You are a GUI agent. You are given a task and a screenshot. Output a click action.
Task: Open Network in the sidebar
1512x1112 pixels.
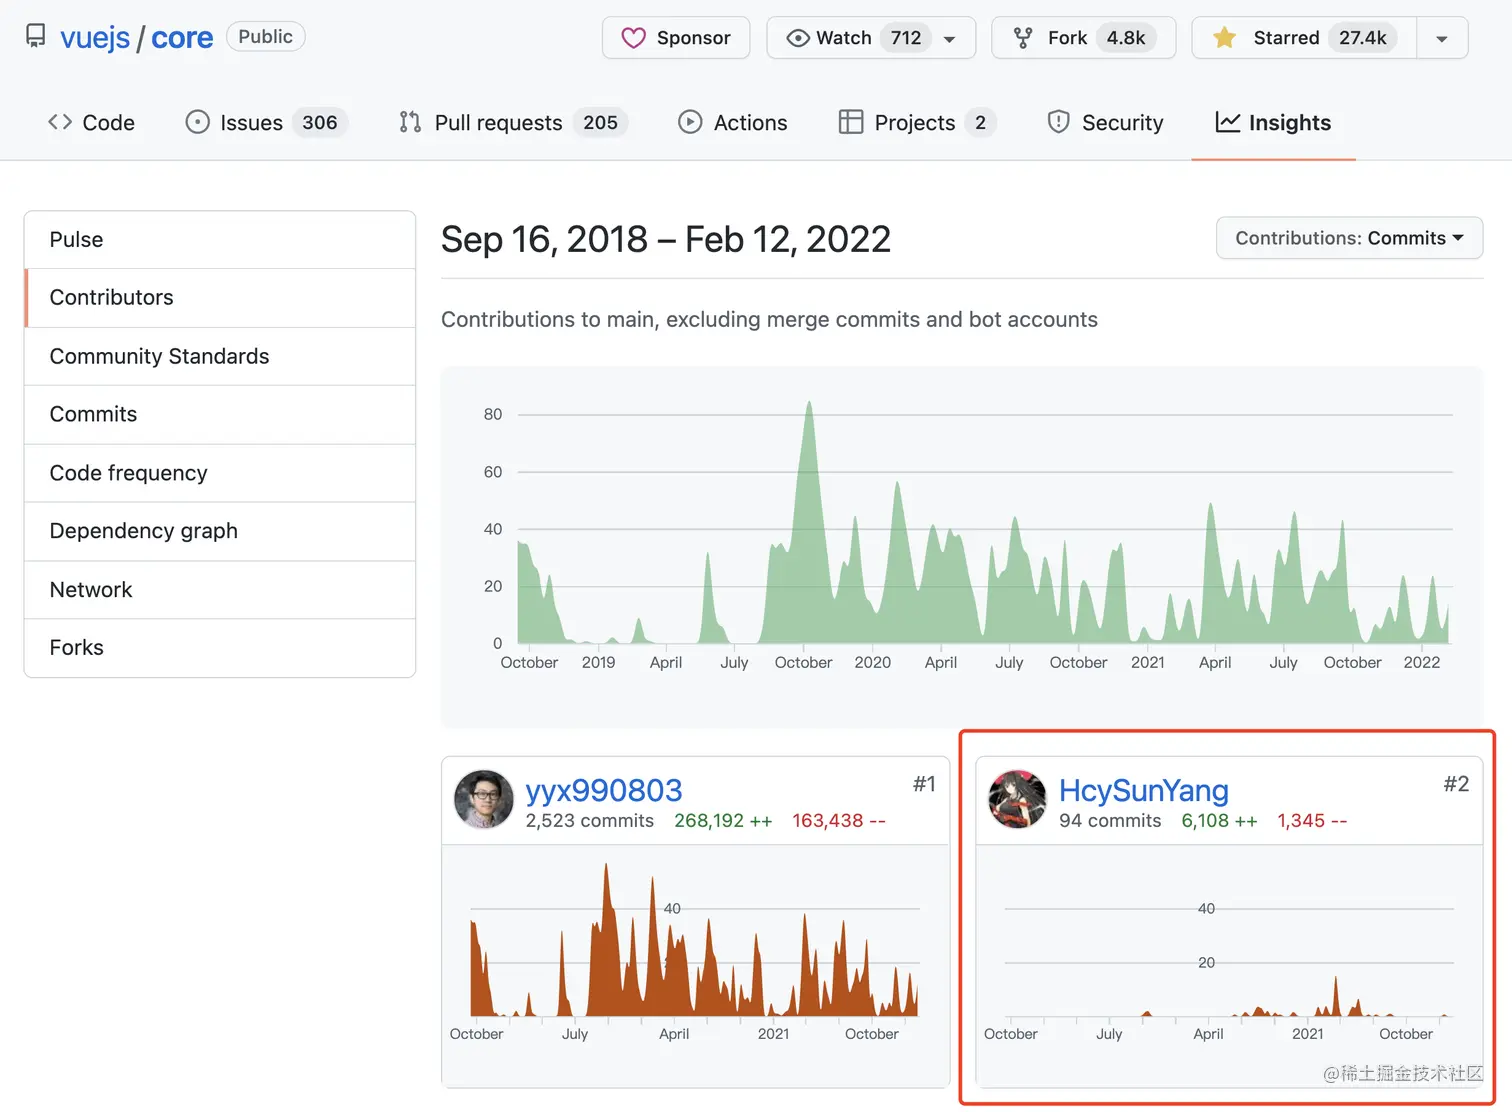point(220,590)
